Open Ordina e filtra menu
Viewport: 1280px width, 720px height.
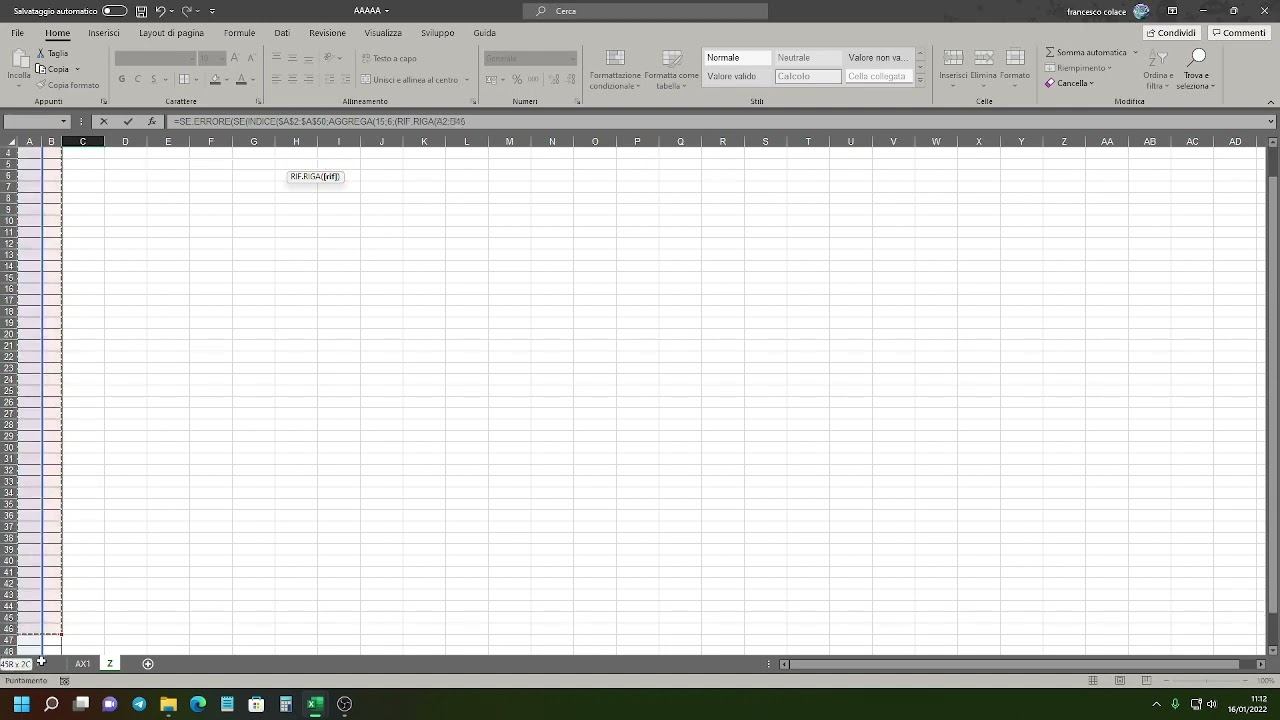(1158, 69)
